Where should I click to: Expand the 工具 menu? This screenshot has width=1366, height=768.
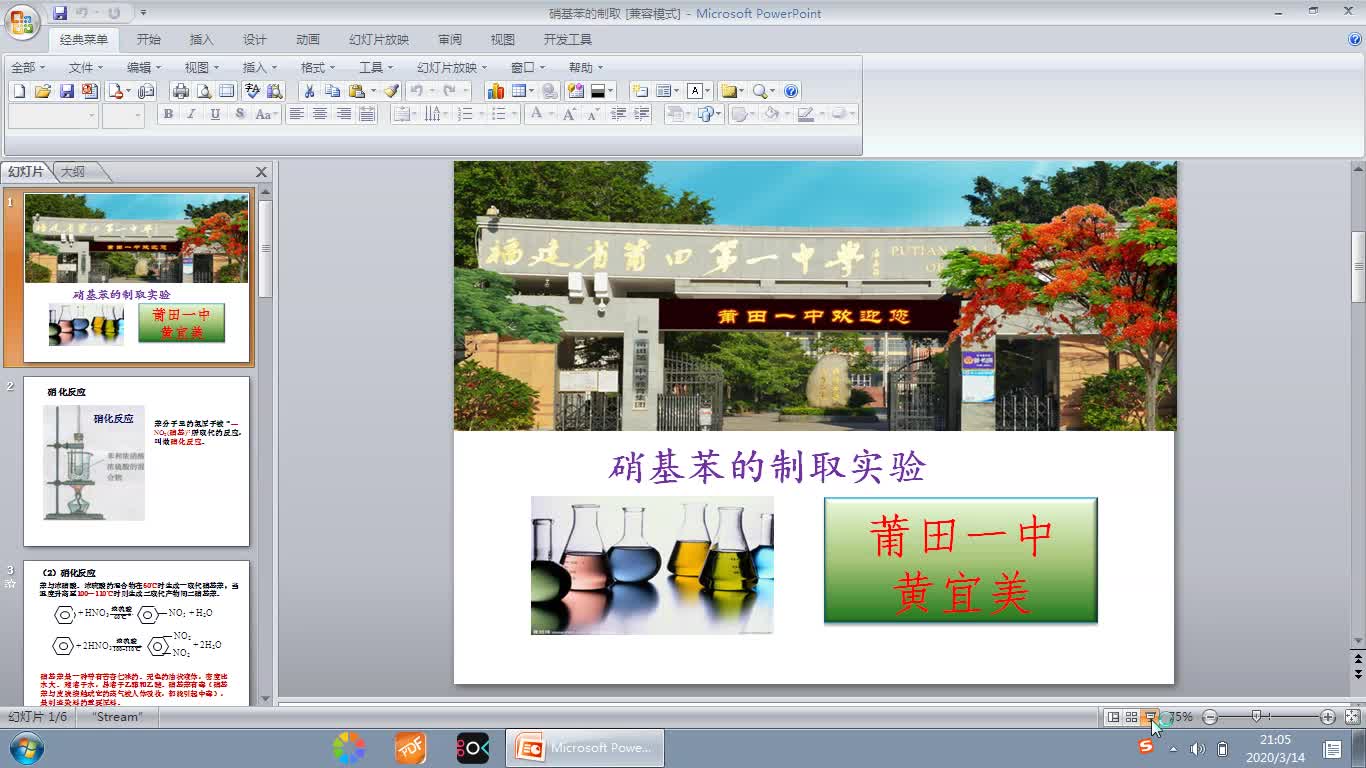[x=376, y=67]
